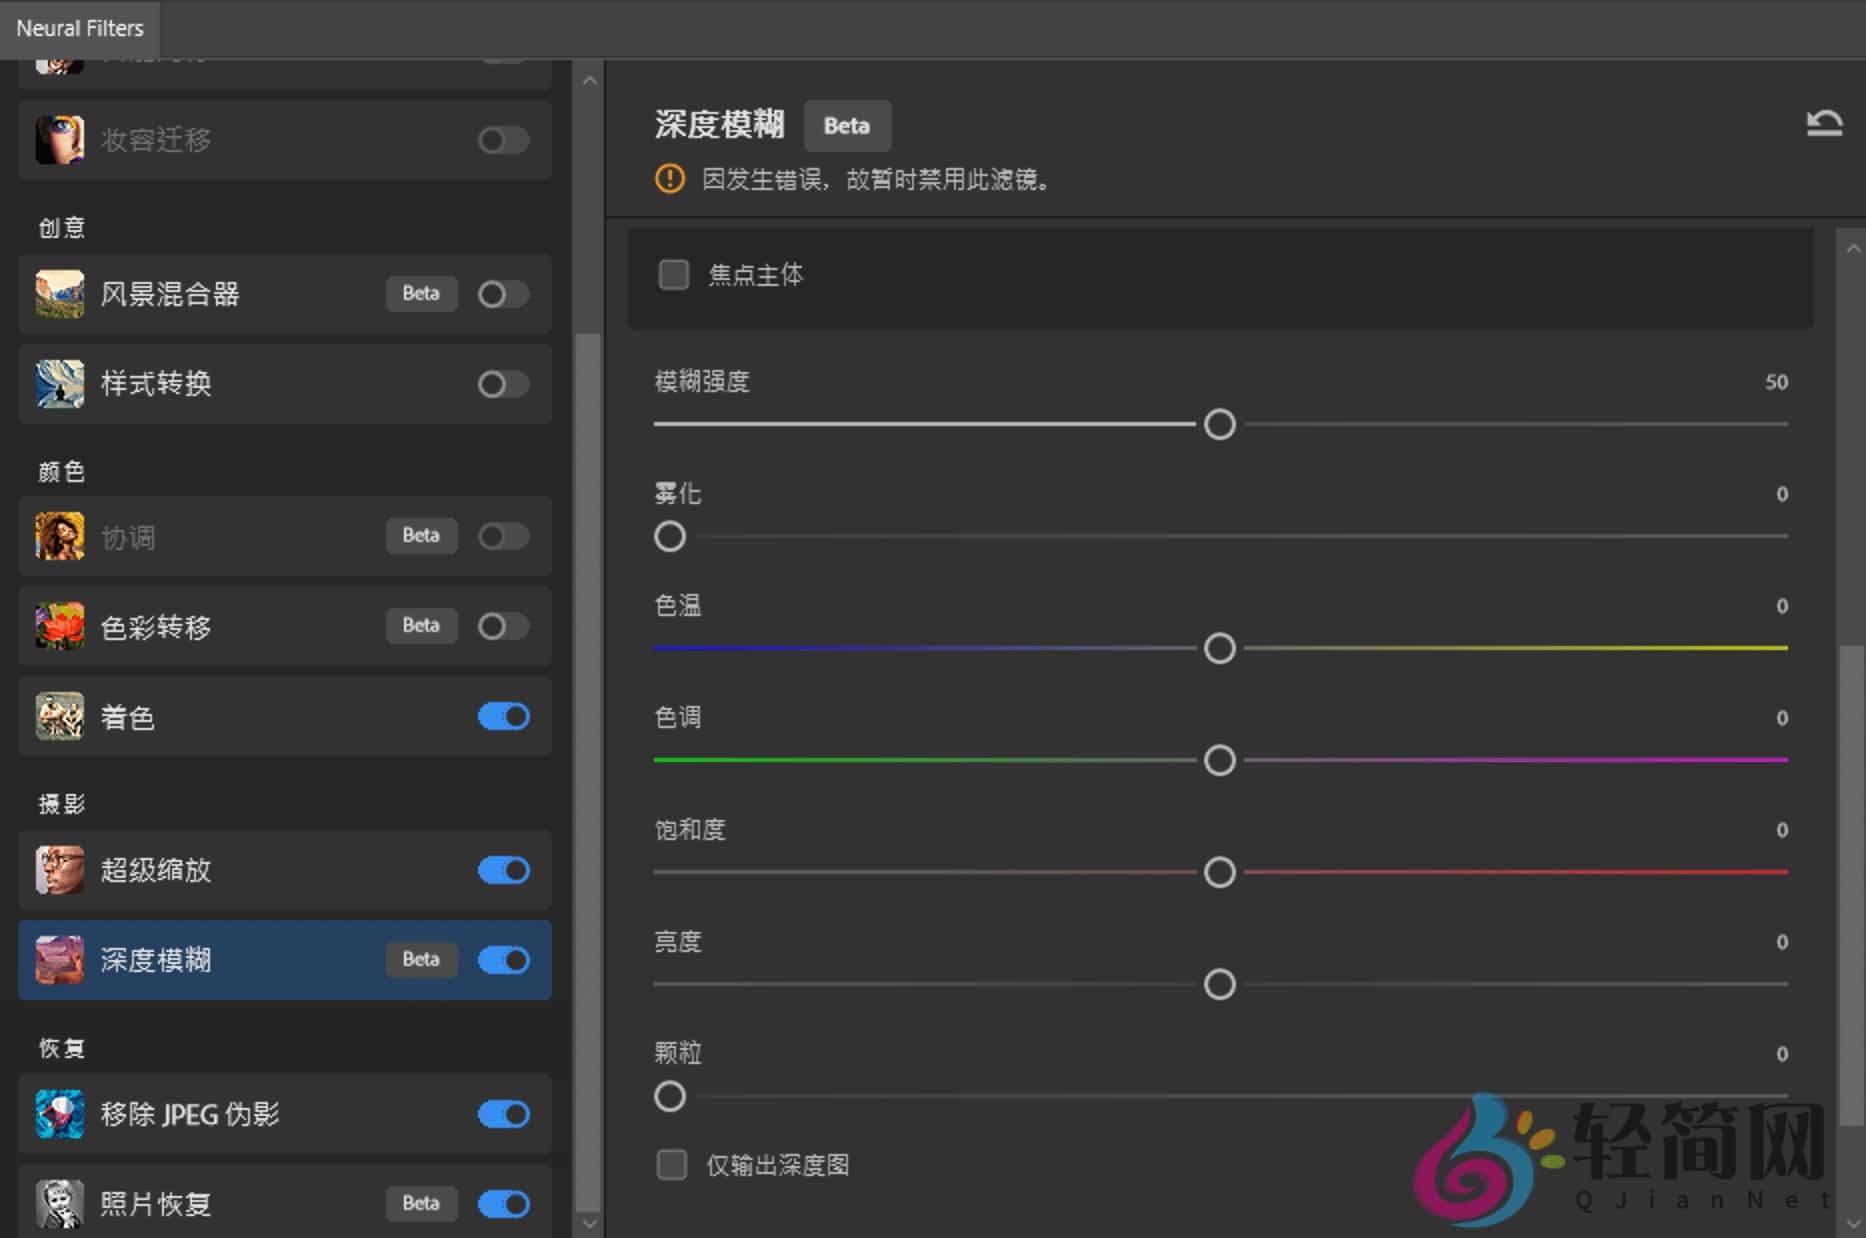The image size is (1866, 1238).
Task: Check the 焦点主体 checkbox
Action: [673, 274]
